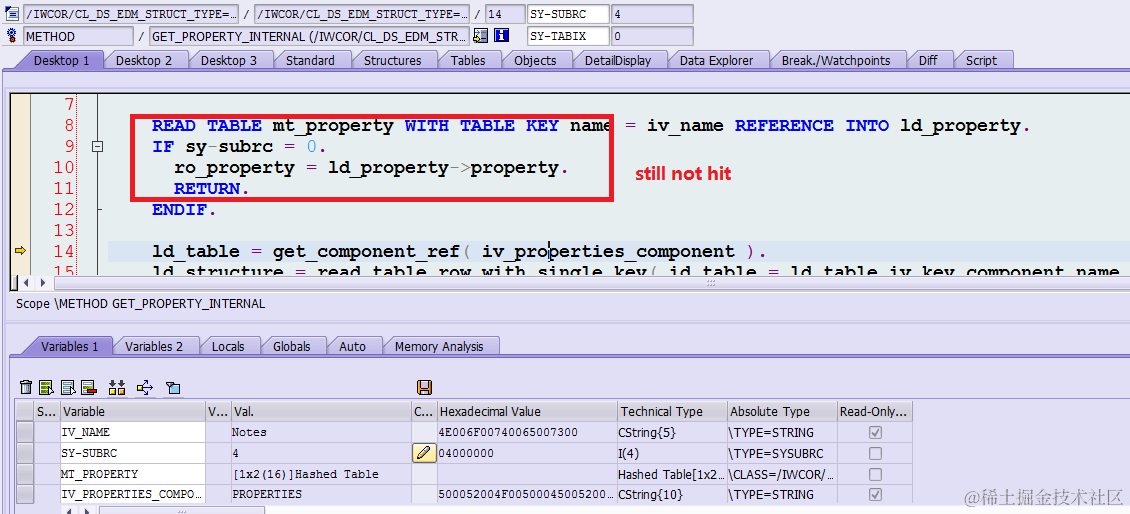Screen dimensions: 1130x514
Task: Click the METHOD event type field
Action: pos(78,35)
